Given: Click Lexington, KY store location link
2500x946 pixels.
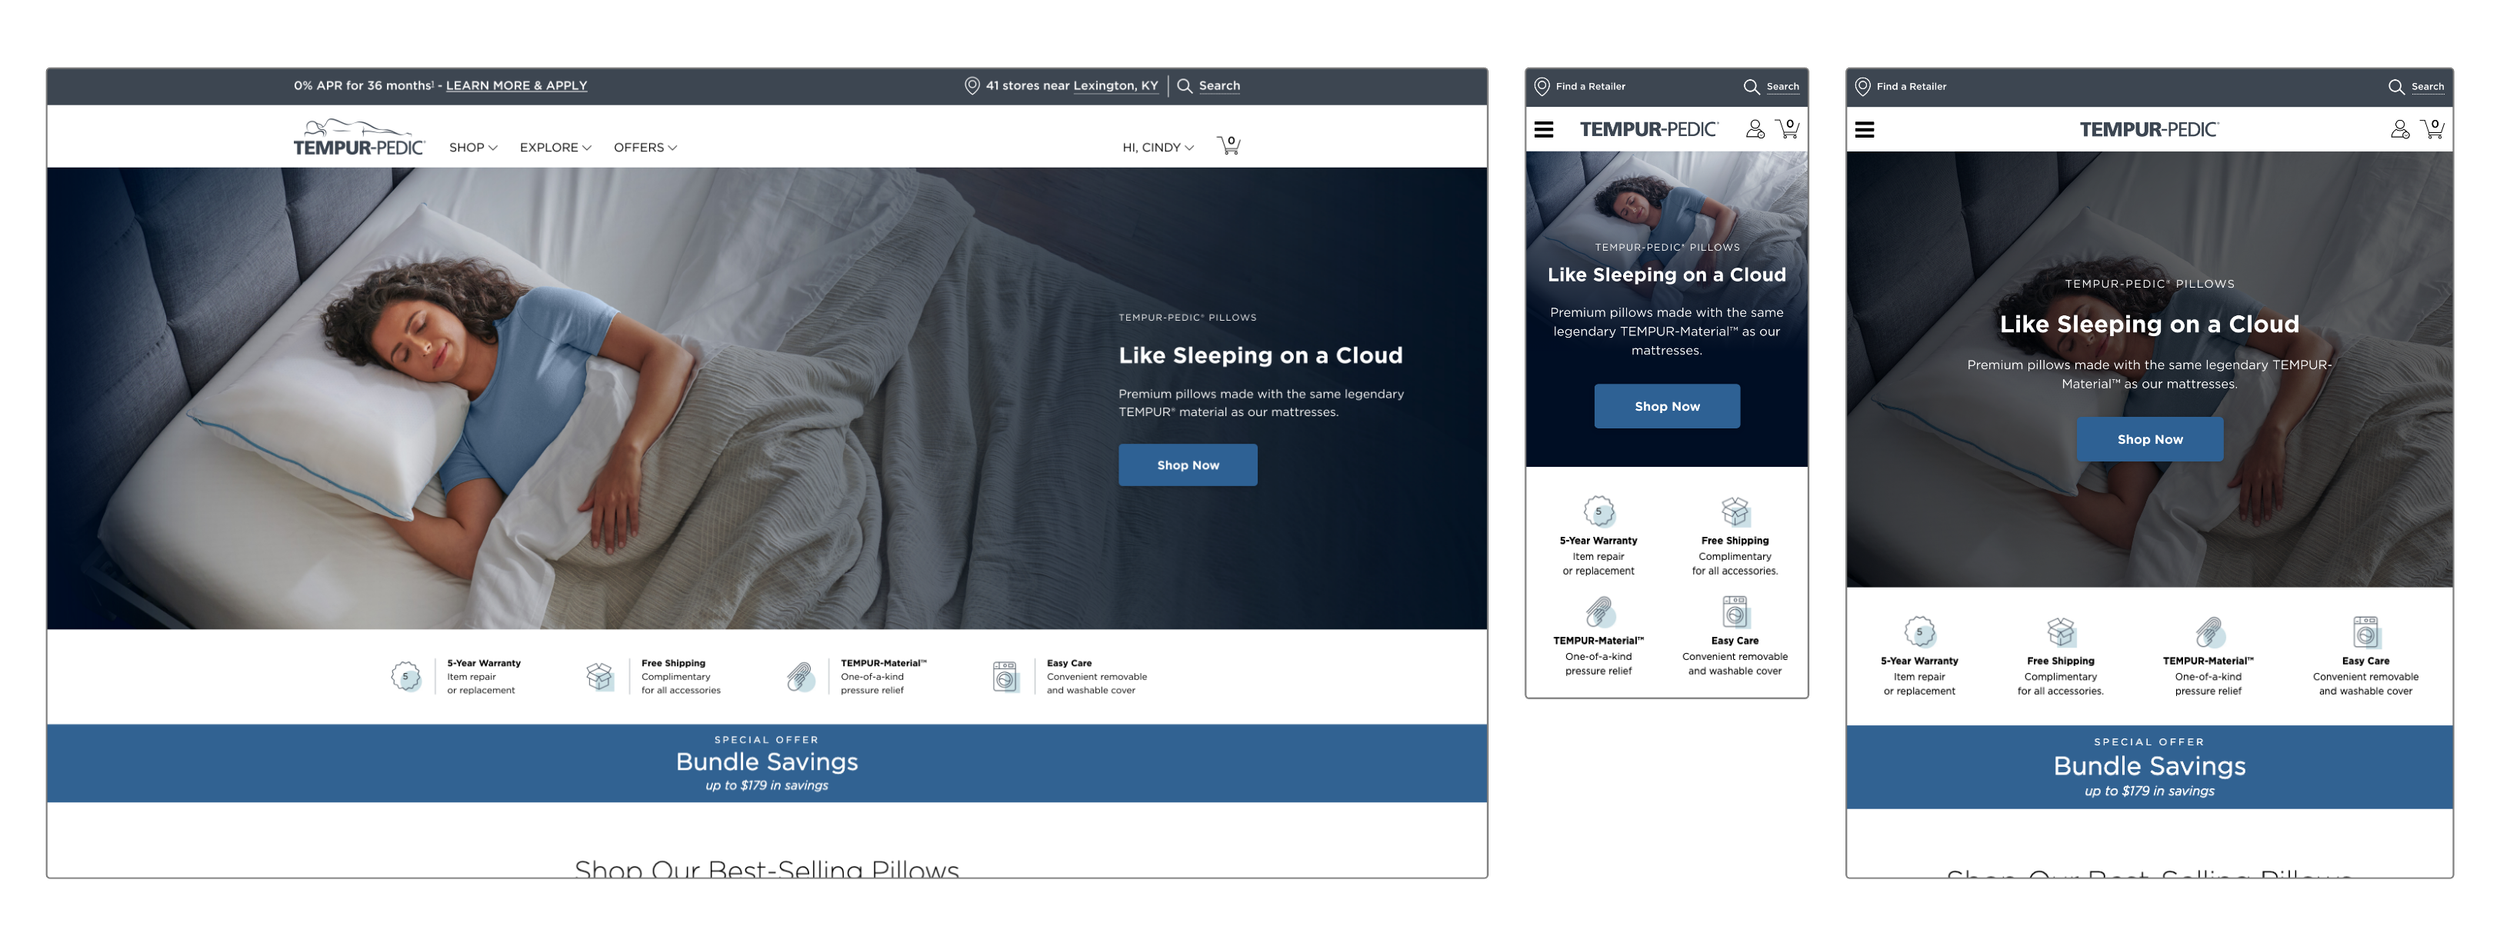Looking at the screenshot, I should pos(1116,86).
